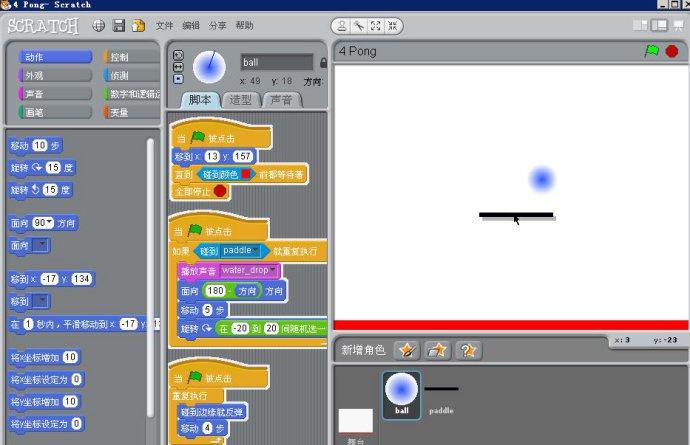
Task: Click the x value 13 in script
Action: (212, 156)
